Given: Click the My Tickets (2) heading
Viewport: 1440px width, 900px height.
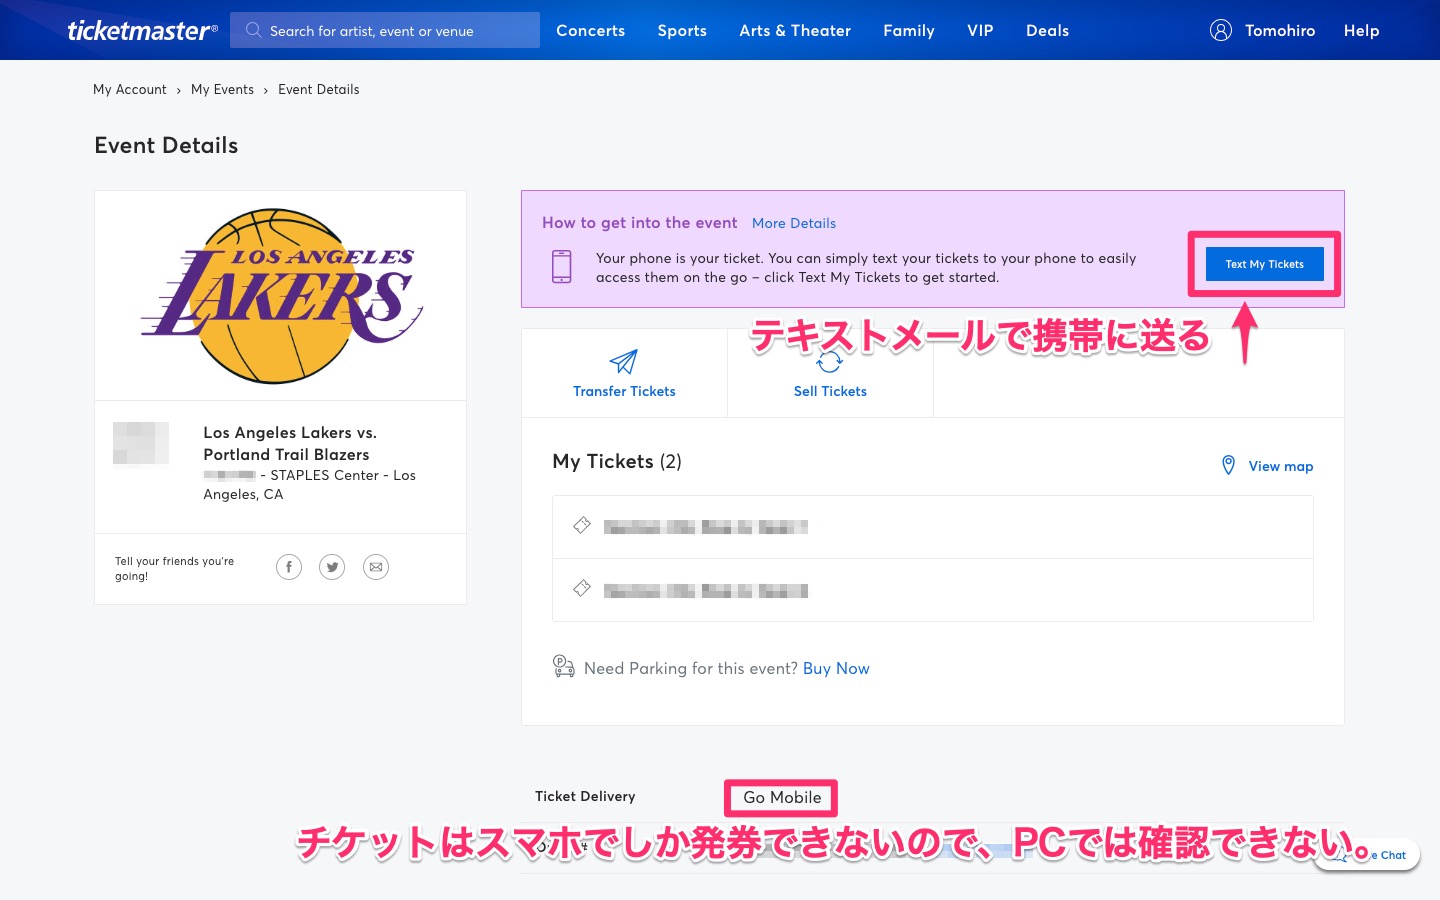Looking at the screenshot, I should click(617, 461).
